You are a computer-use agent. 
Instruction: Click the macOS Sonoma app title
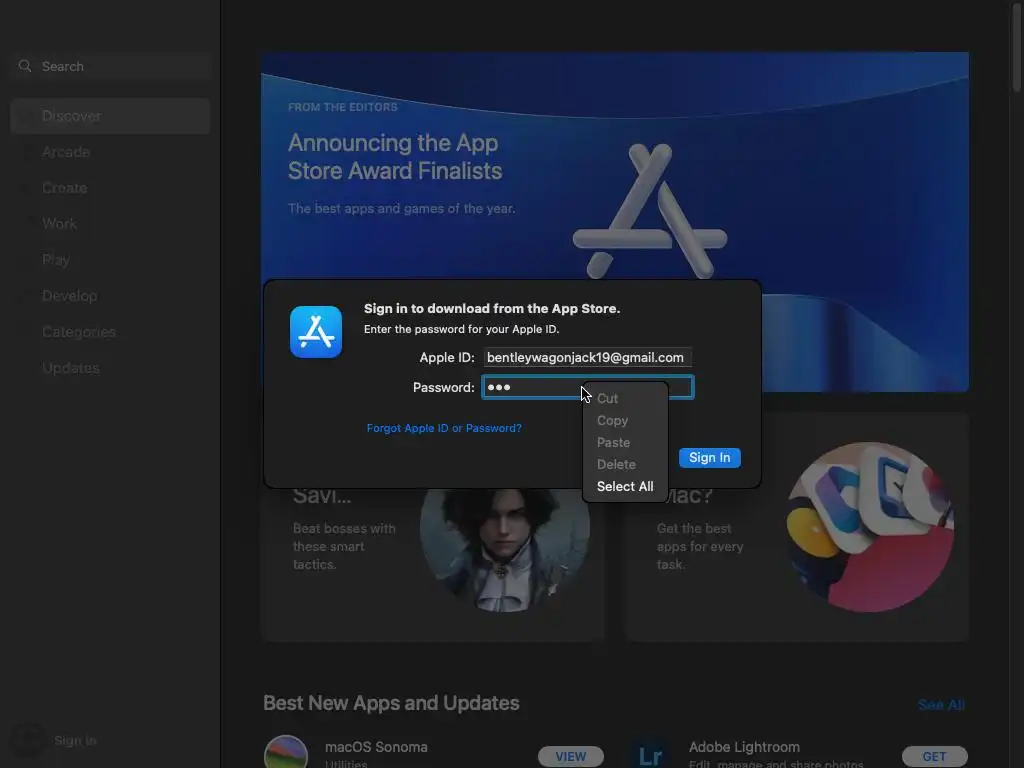pos(376,747)
